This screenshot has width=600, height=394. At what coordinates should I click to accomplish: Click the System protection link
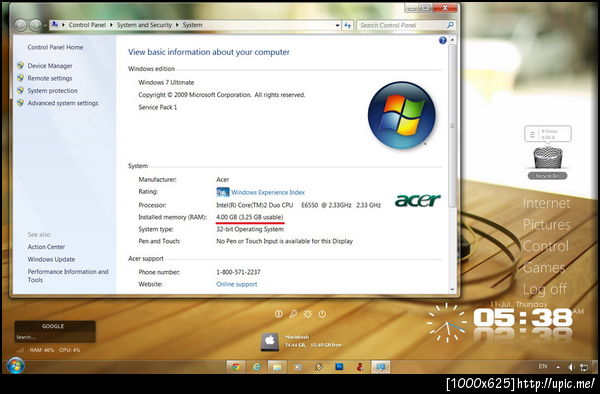(52, 91)
